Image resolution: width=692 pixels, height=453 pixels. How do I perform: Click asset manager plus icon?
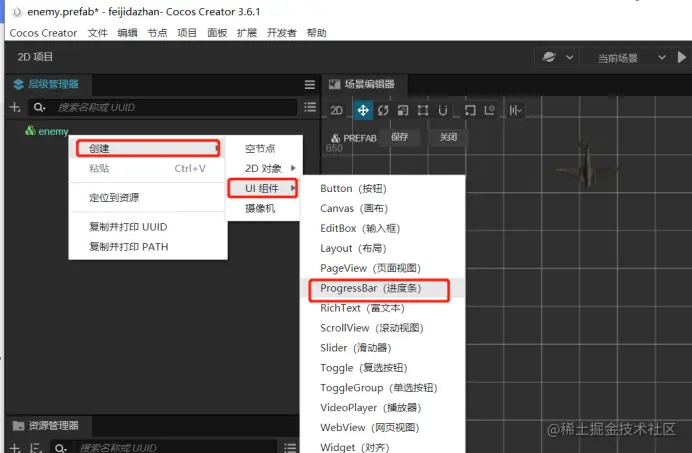click(x=15, y=448)
